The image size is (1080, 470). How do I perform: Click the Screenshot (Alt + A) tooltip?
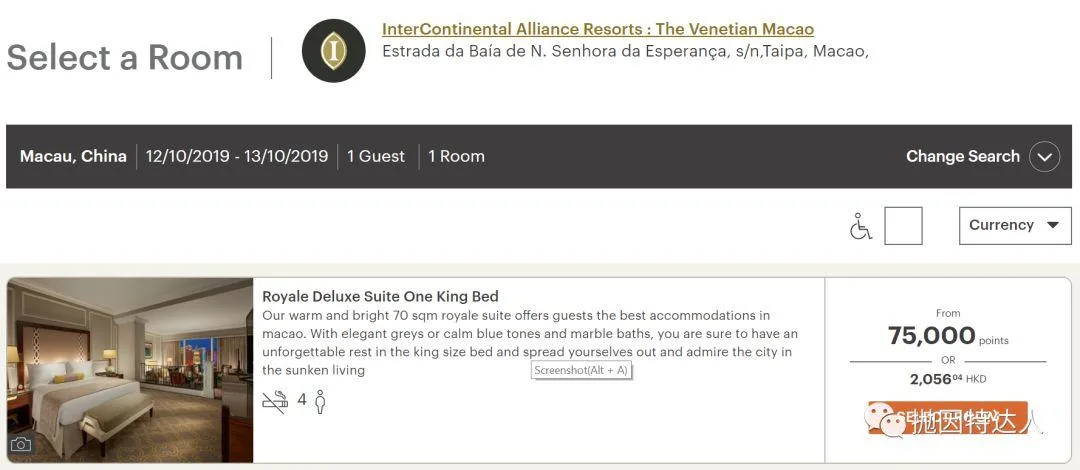(582, 370)
